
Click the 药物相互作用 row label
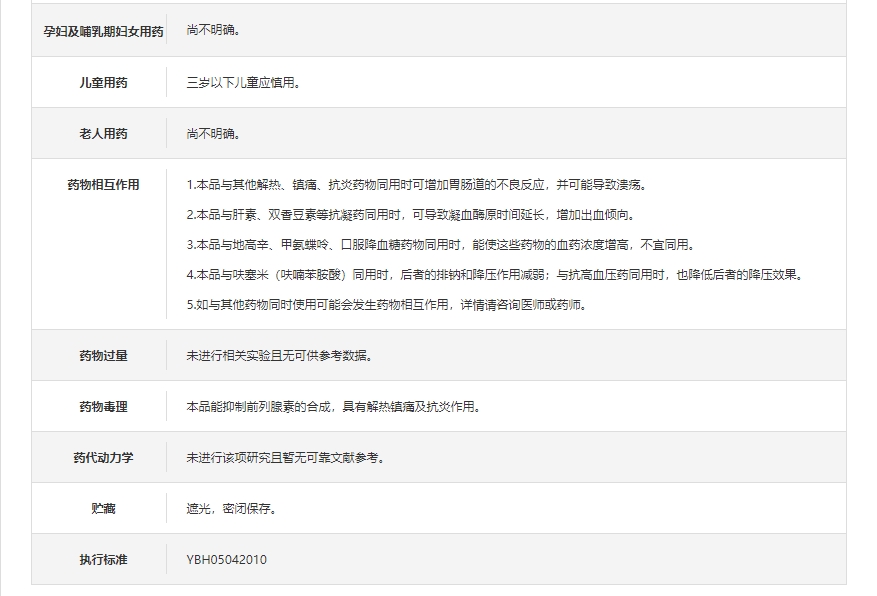[x=103, y=185]
